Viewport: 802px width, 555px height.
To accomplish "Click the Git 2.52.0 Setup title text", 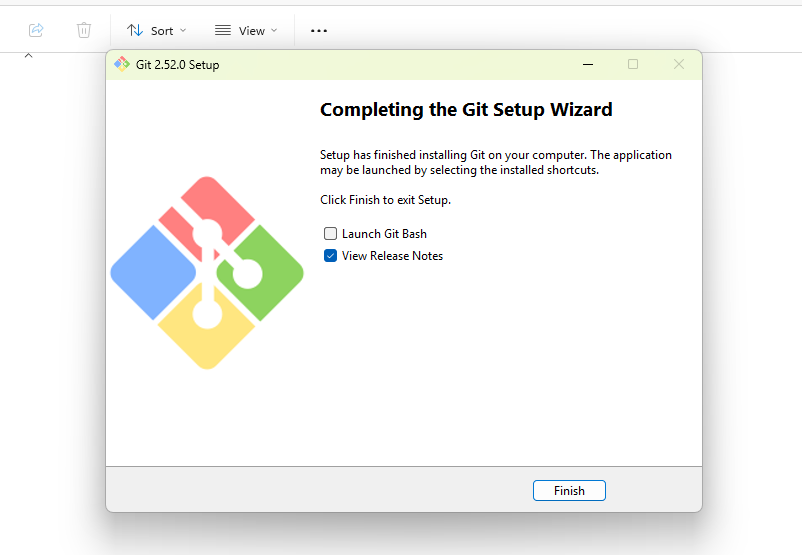I will pyautogui.click(x=177, y=65).
